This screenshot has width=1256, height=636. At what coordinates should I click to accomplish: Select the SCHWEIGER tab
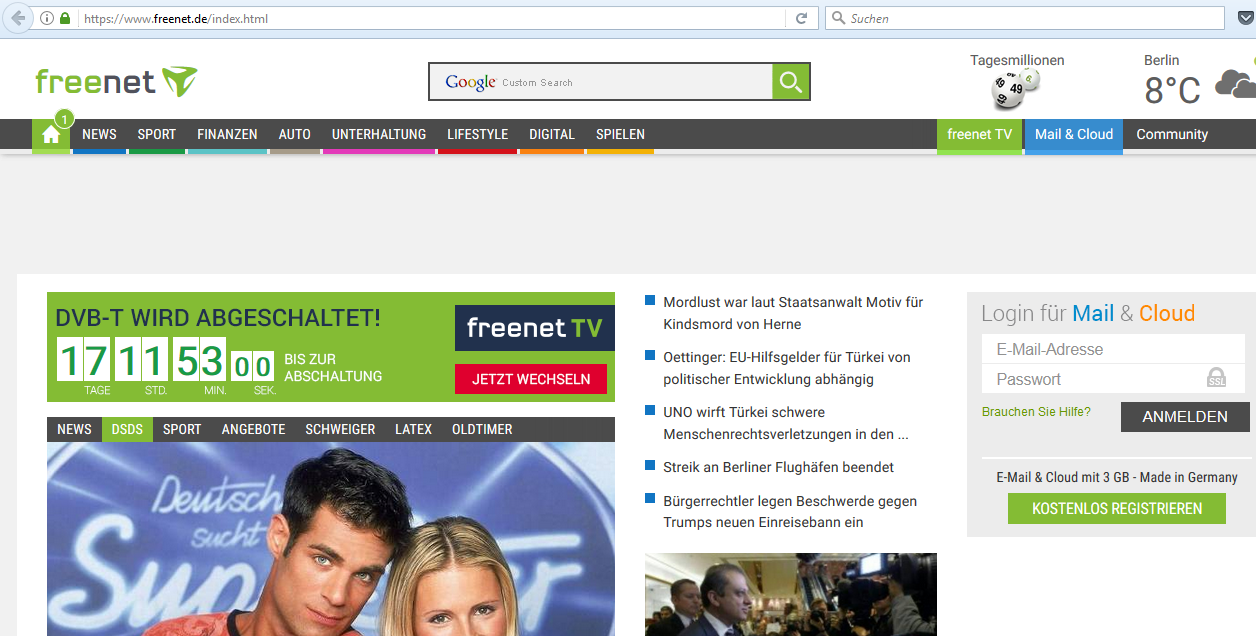point(340,429)
